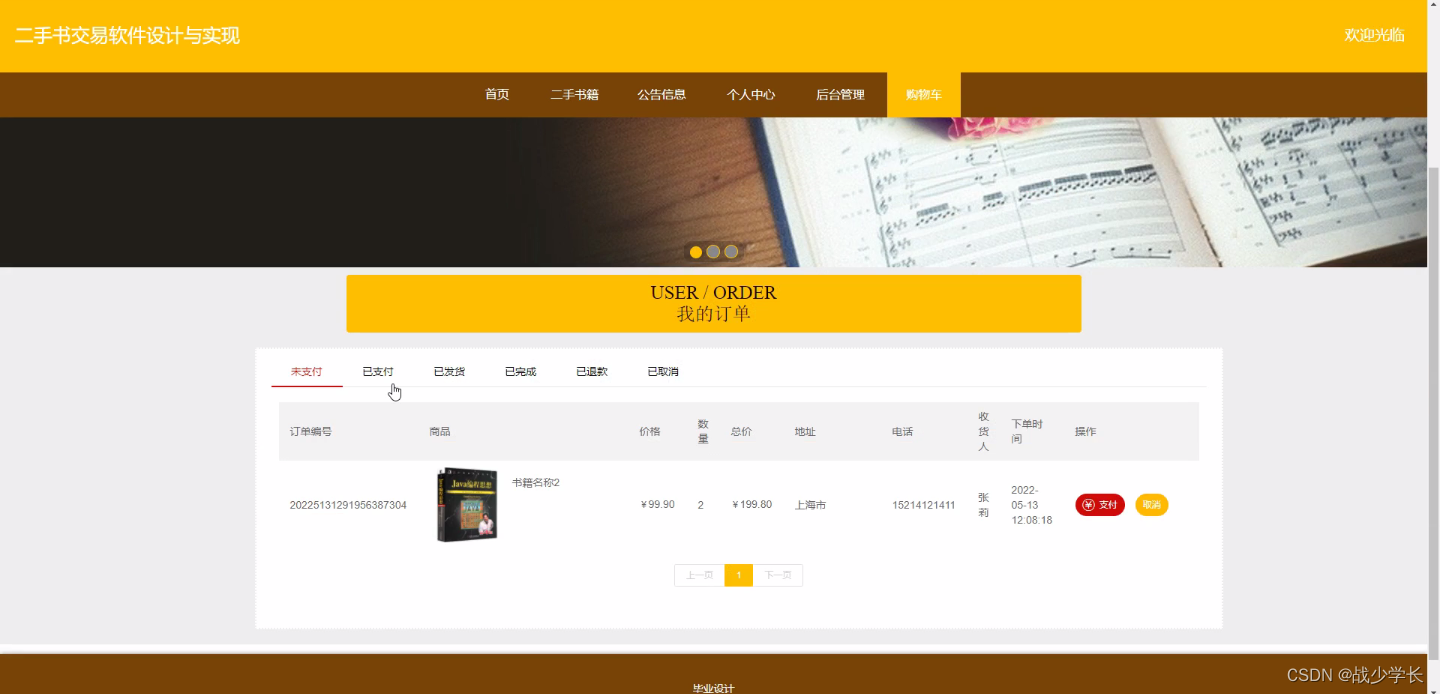Click the USER / ORDER 我的订单 banner
1440x694 pixels.
(x=713, y=303)
